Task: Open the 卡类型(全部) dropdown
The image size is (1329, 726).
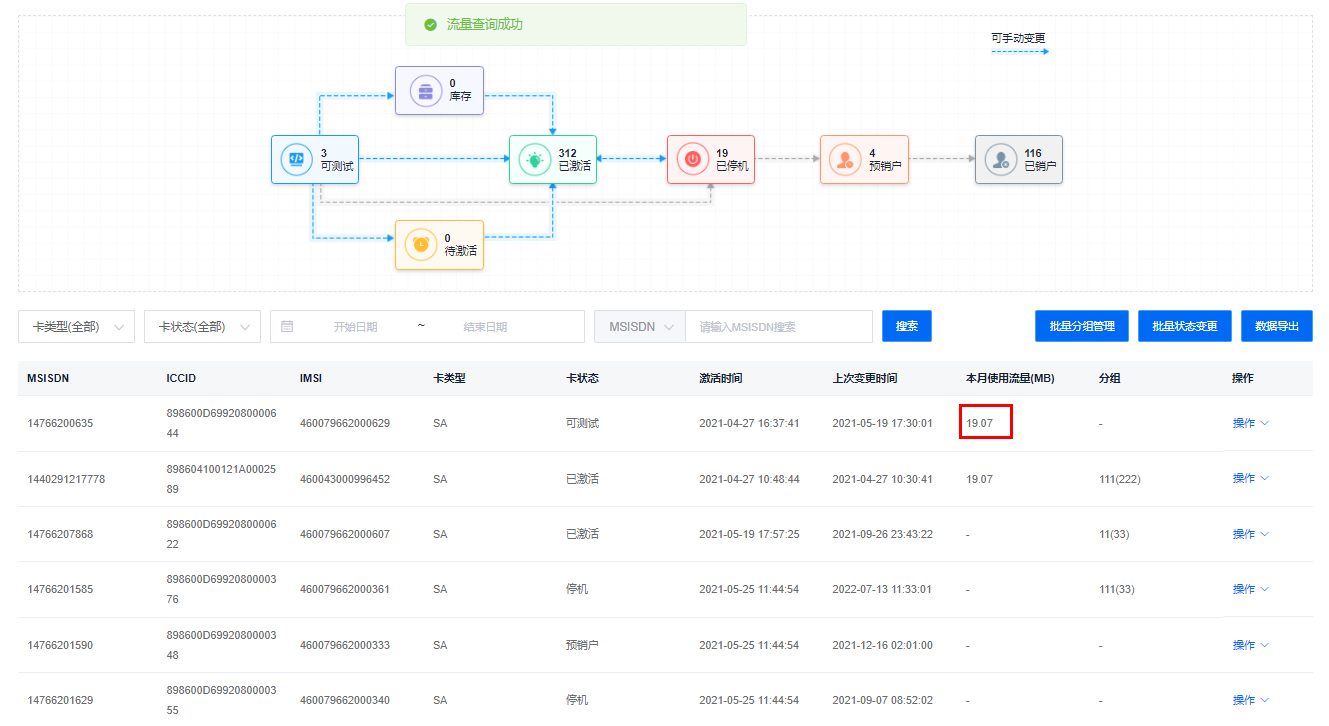Action: [76, 327]
